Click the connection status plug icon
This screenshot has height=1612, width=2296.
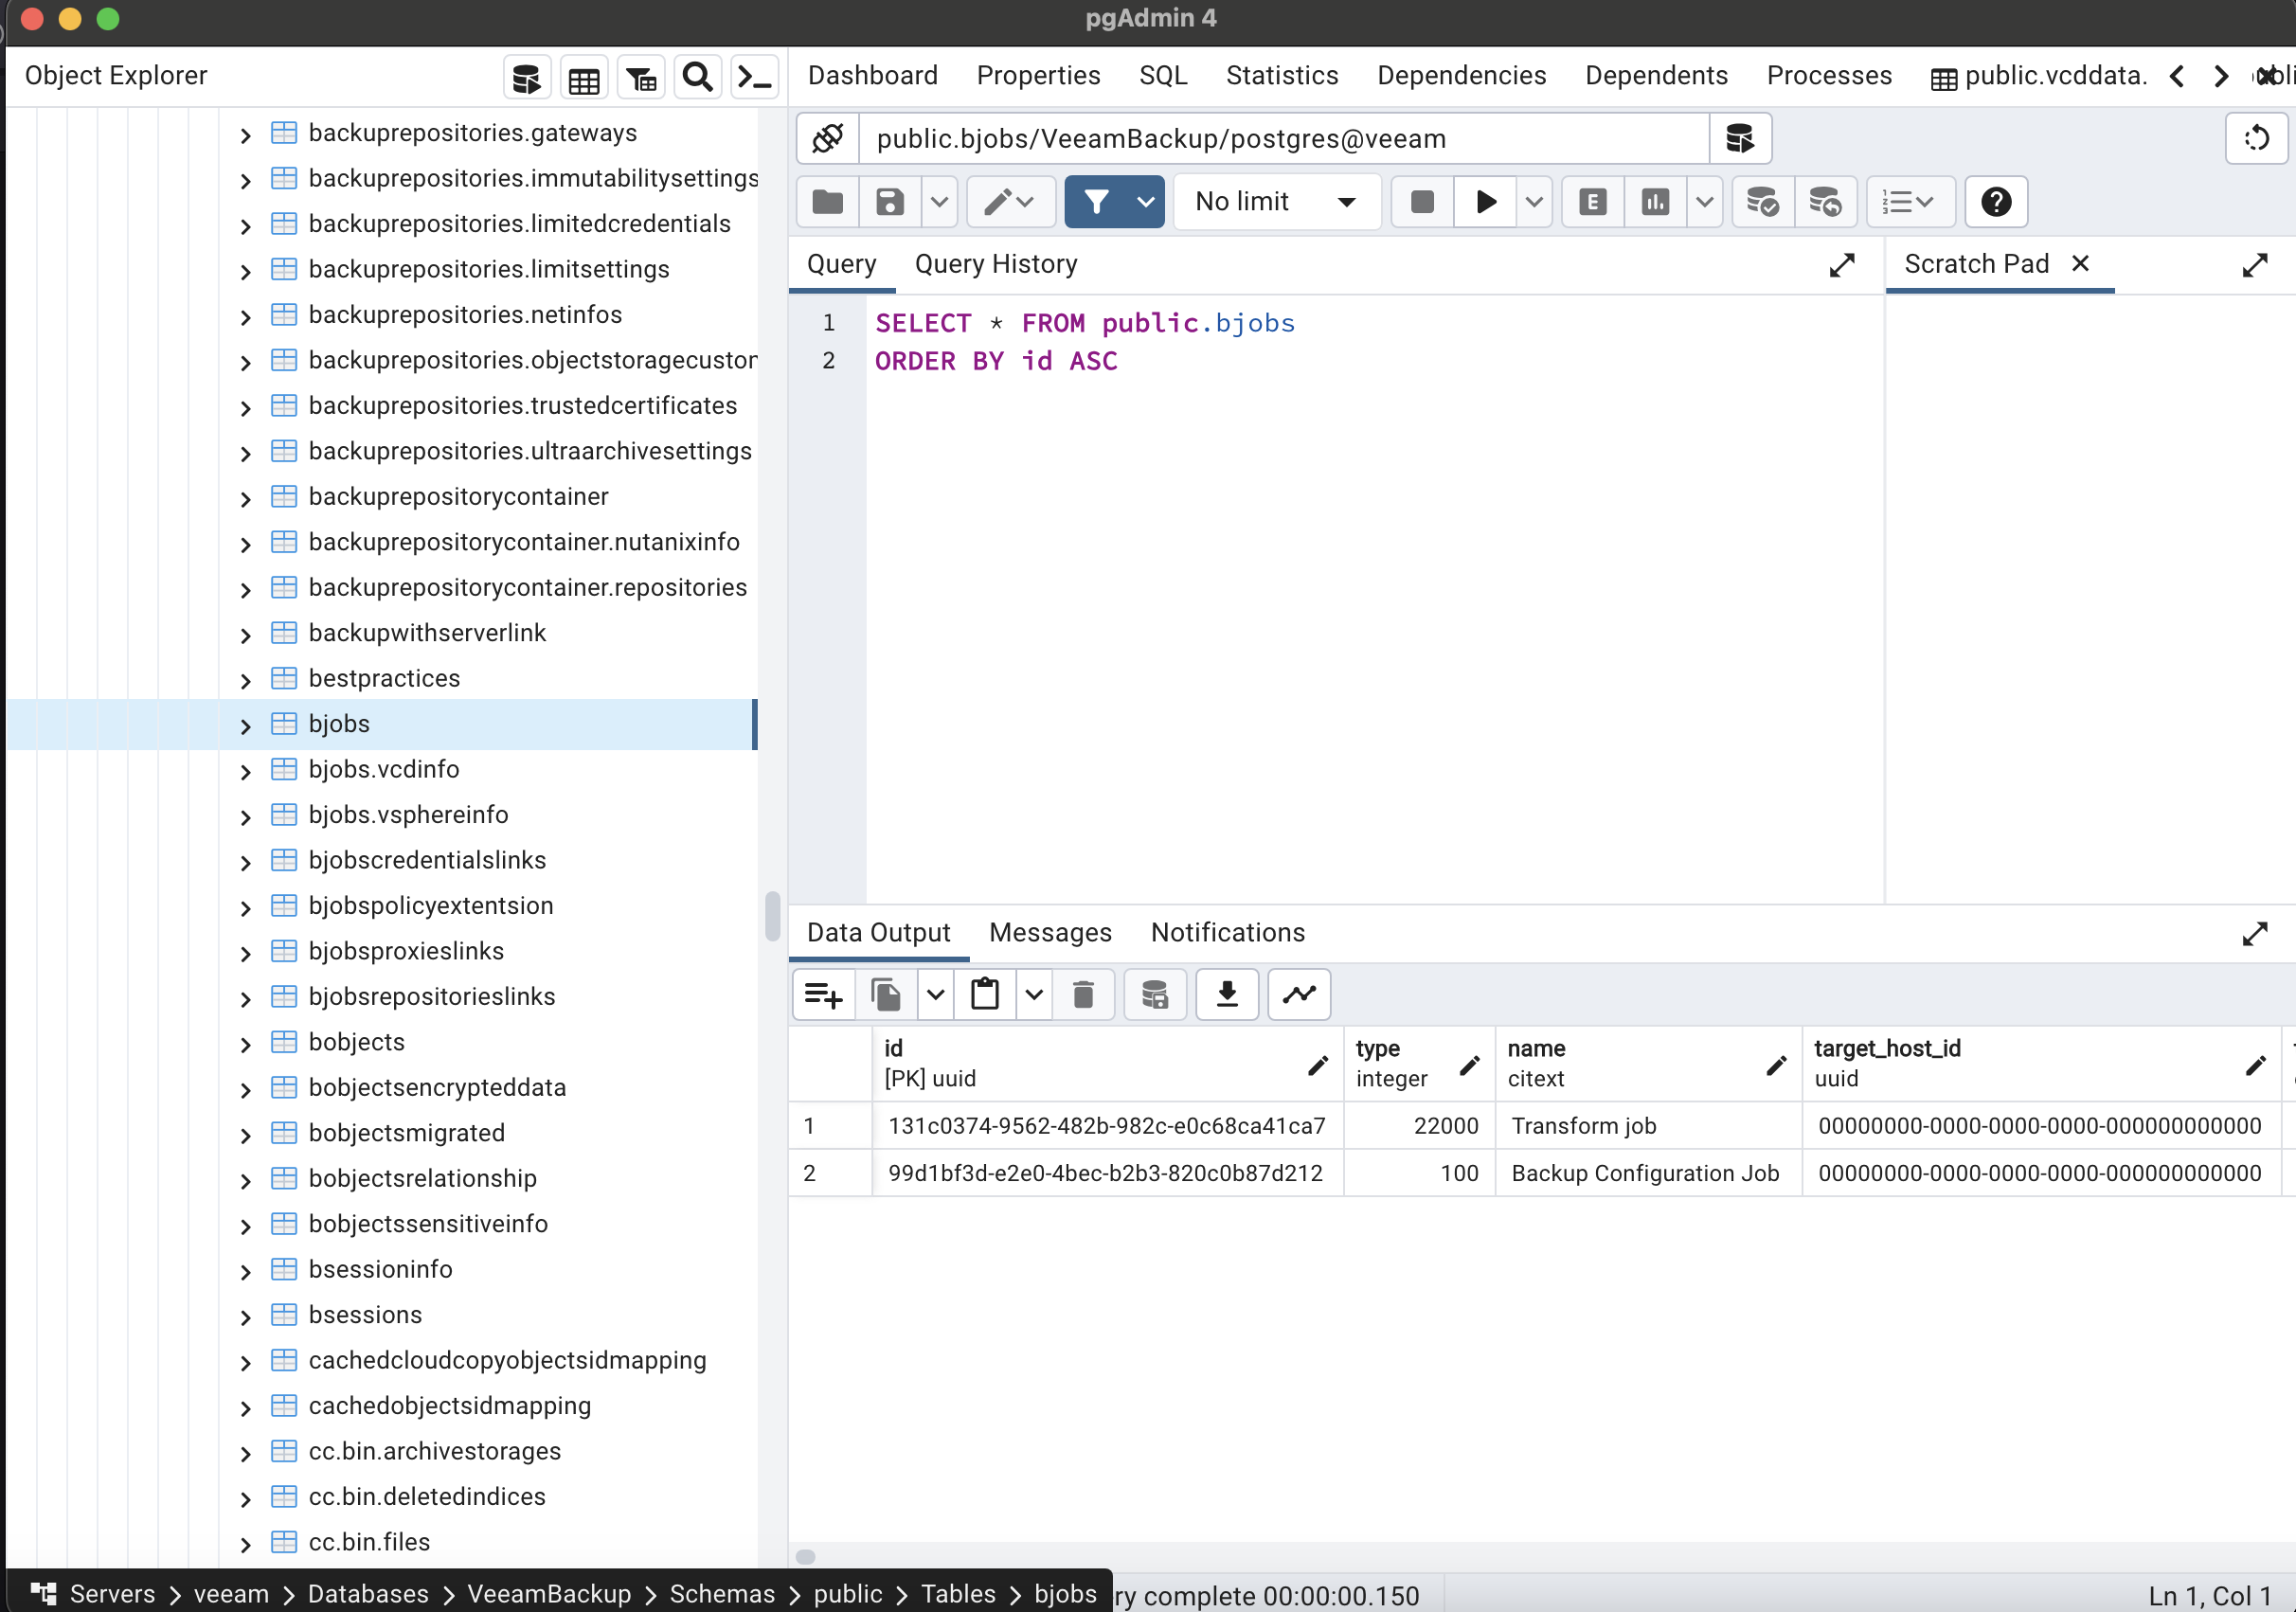tap(828, 138)
